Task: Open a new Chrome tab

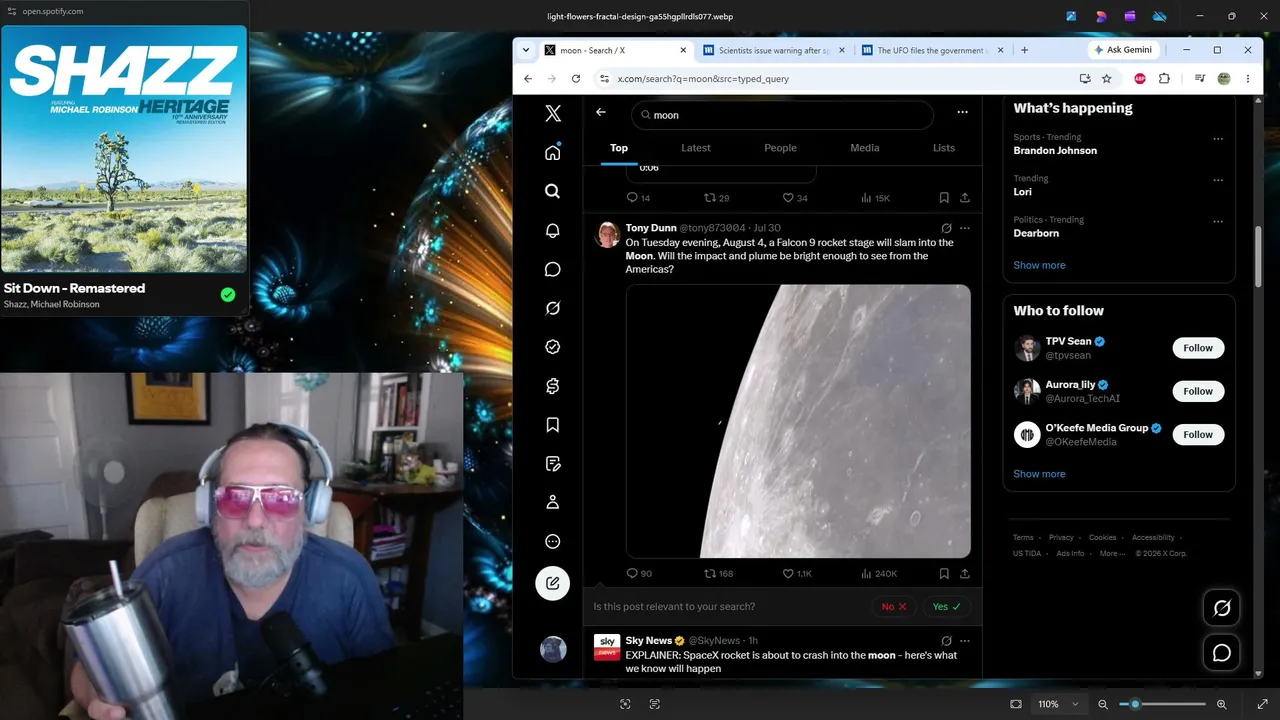Action: 1024,50
